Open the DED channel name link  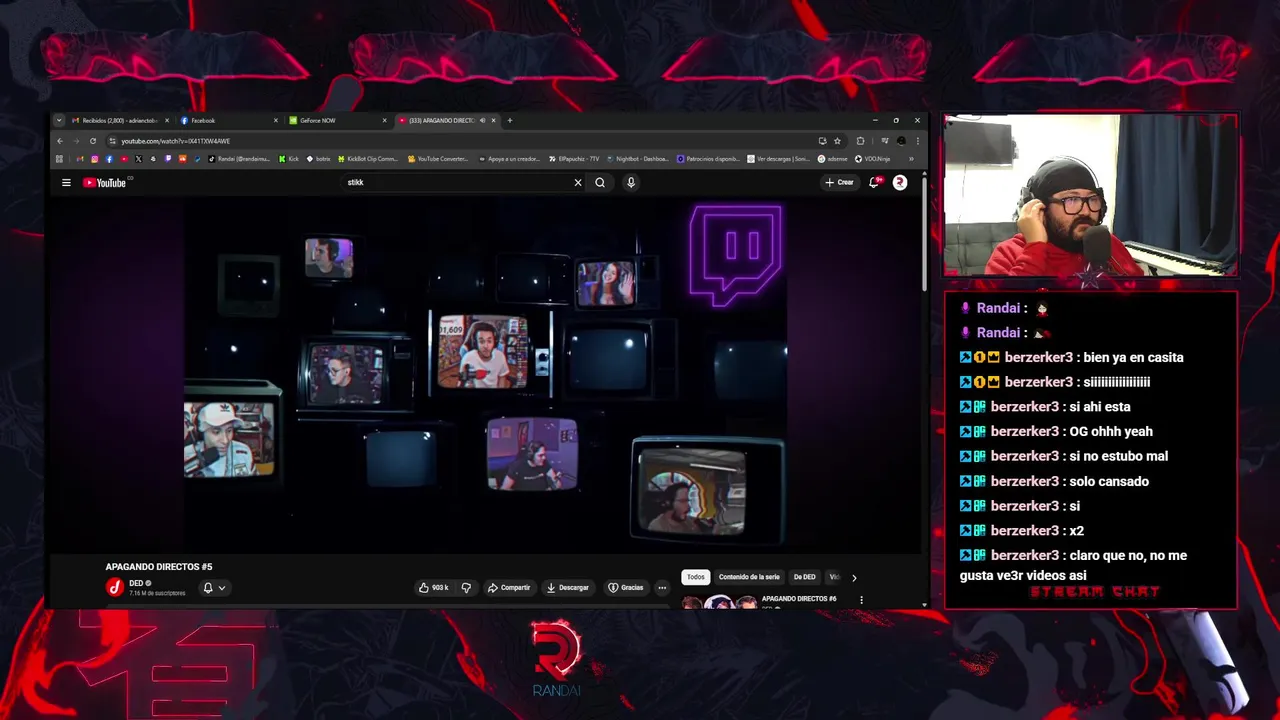[136, 583]
